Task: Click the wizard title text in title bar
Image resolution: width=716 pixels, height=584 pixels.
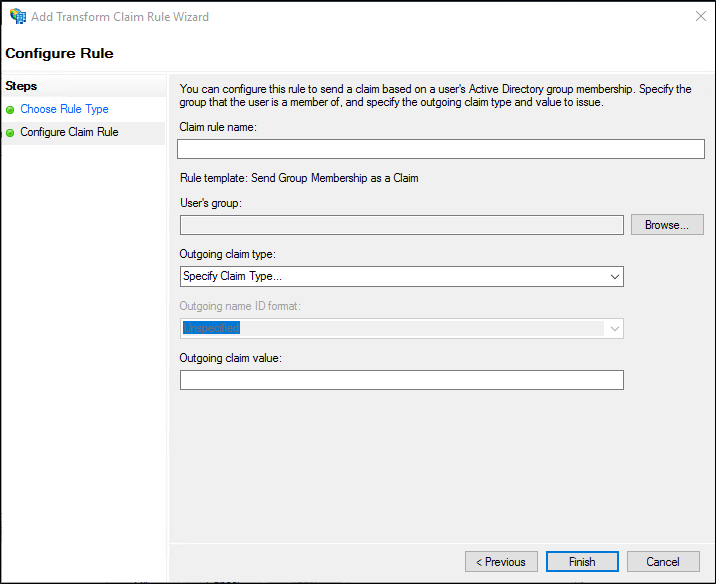Action: point(120,17)
